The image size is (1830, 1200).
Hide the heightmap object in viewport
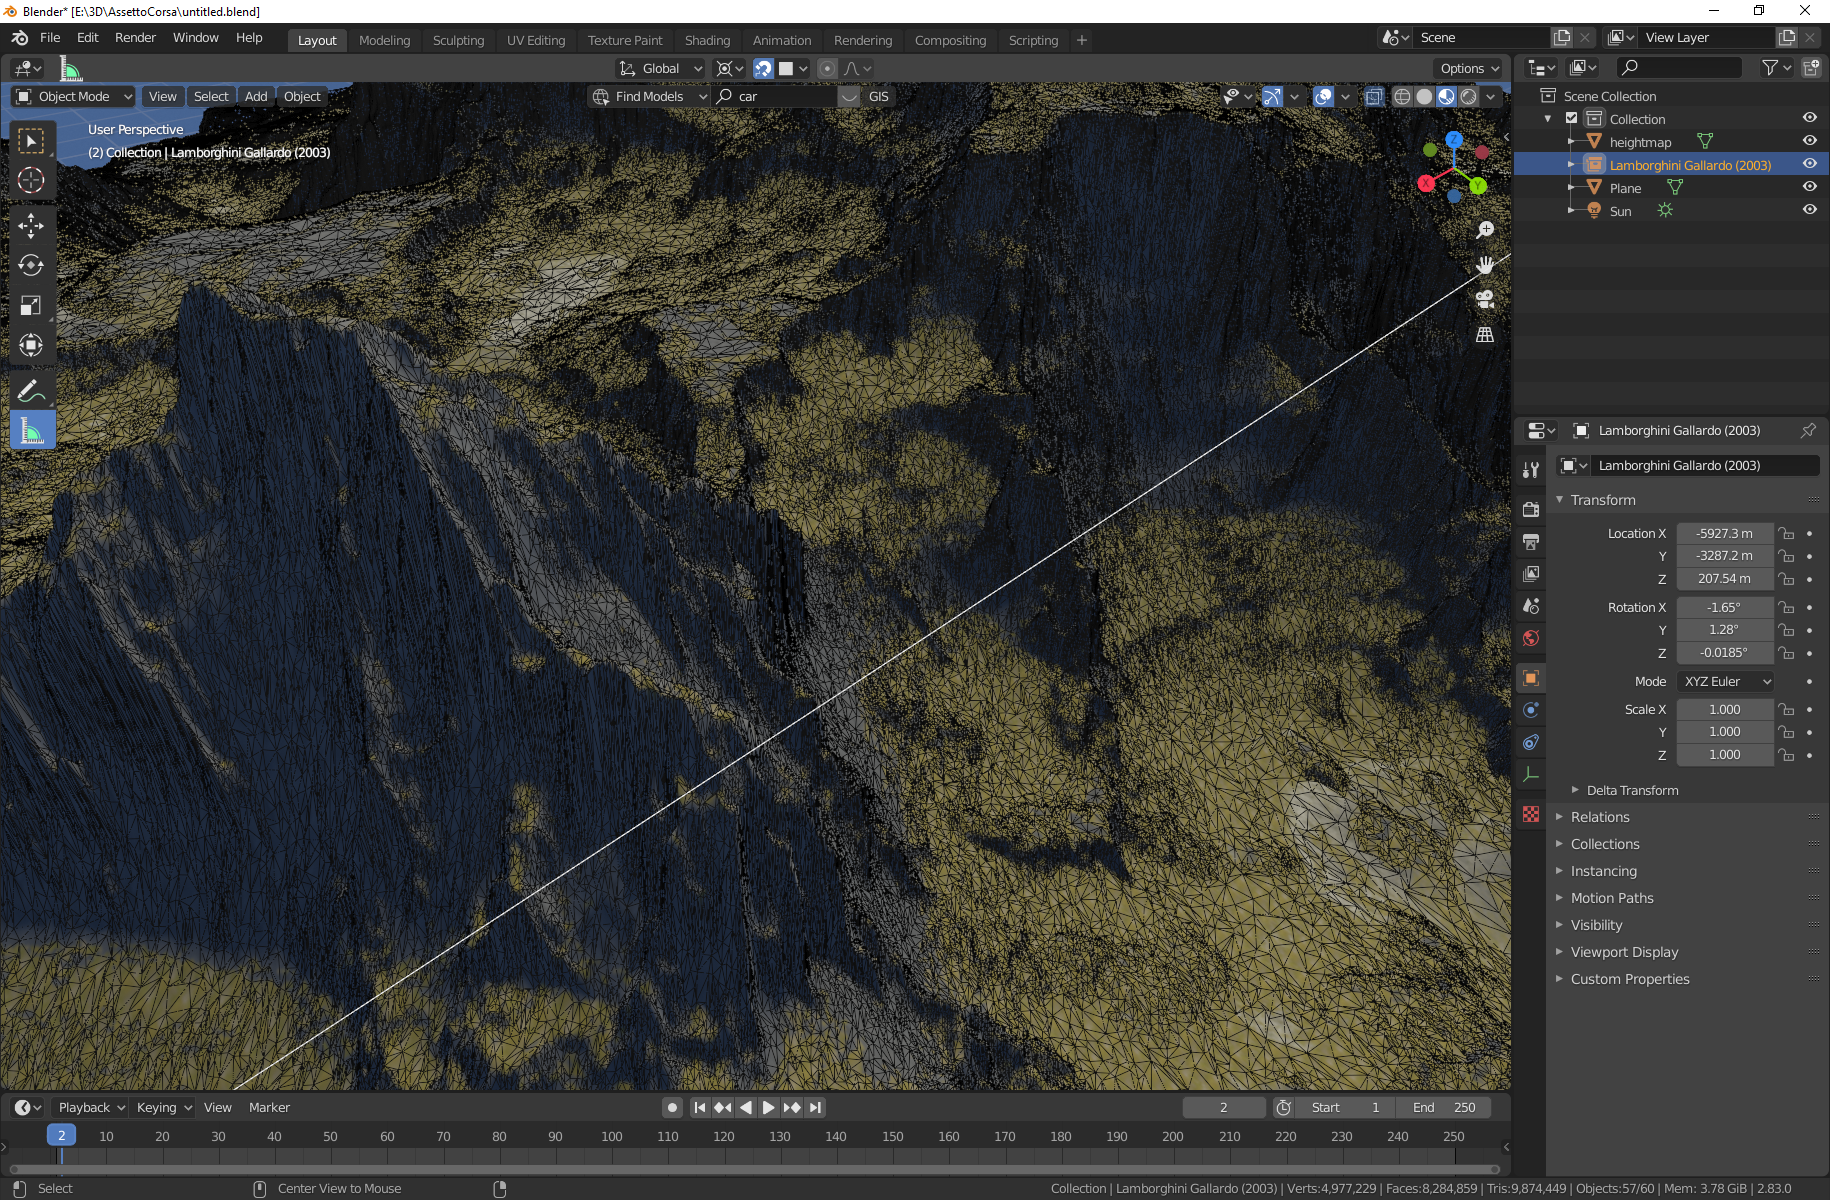click(x=1810, y=141)
